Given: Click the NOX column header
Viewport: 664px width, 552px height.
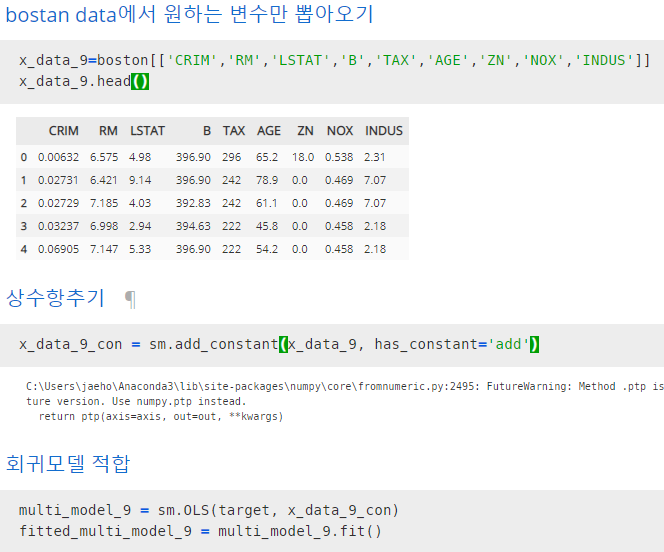Looking at the screenshot, I should pyautogui.click(x=340, y=131).
